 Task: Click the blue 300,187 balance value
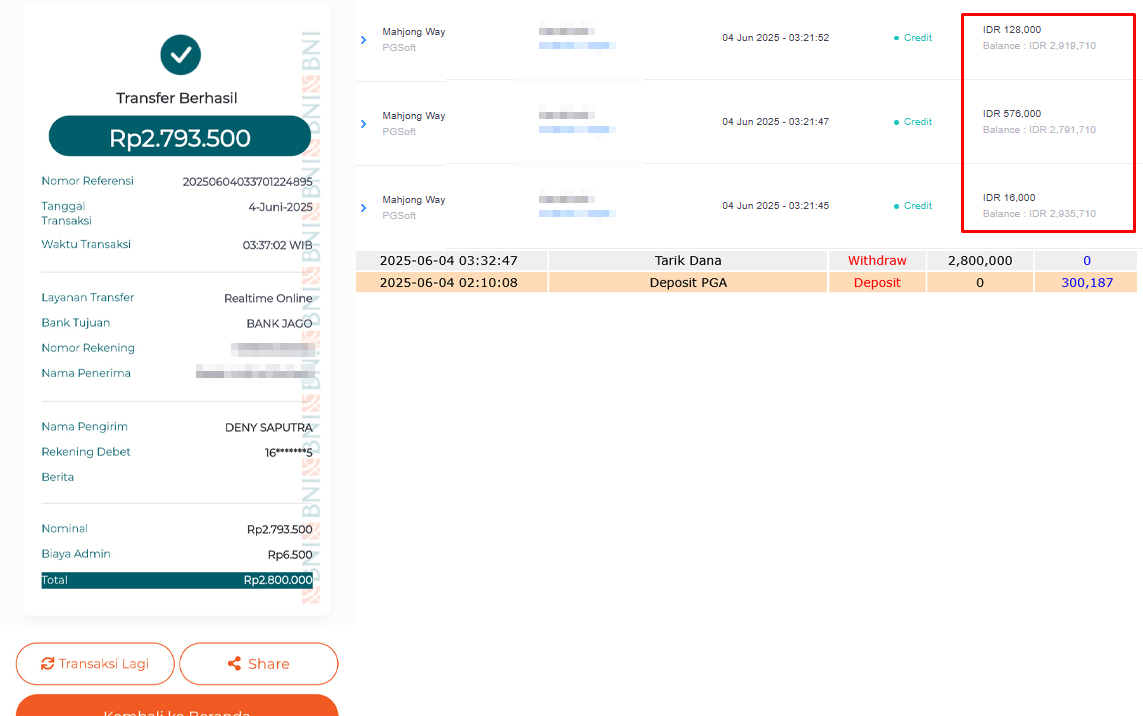tap(1087, 283)
